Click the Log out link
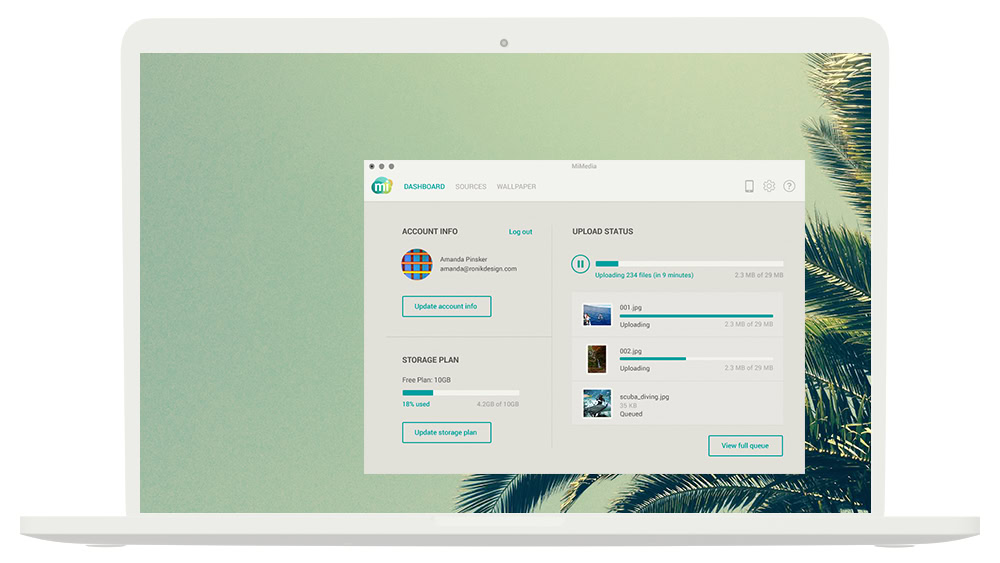 tap(520, 232)
